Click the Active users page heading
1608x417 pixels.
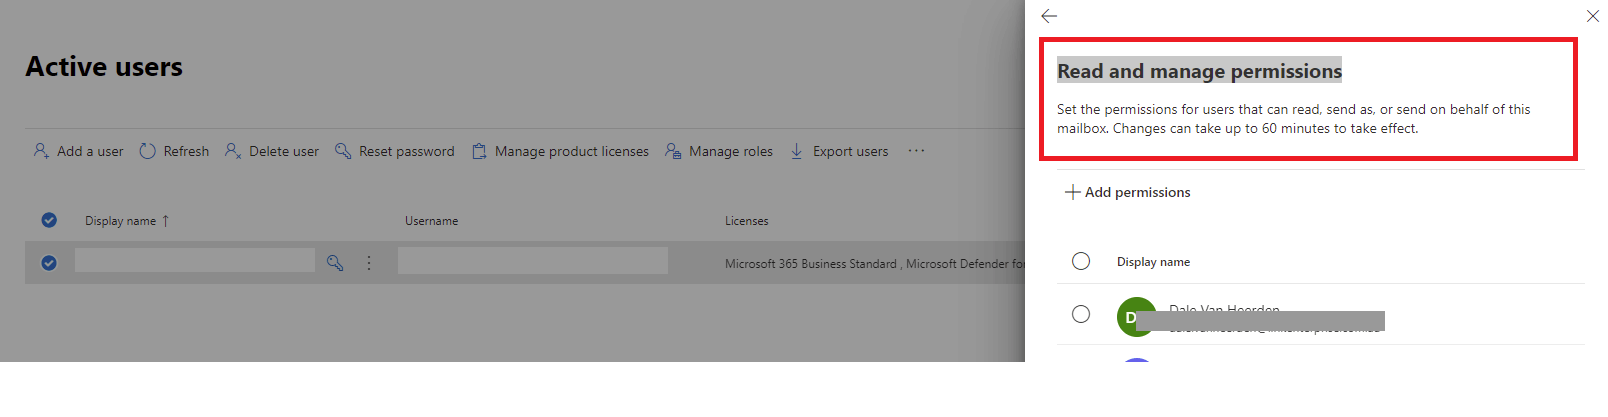coord(104,67)
